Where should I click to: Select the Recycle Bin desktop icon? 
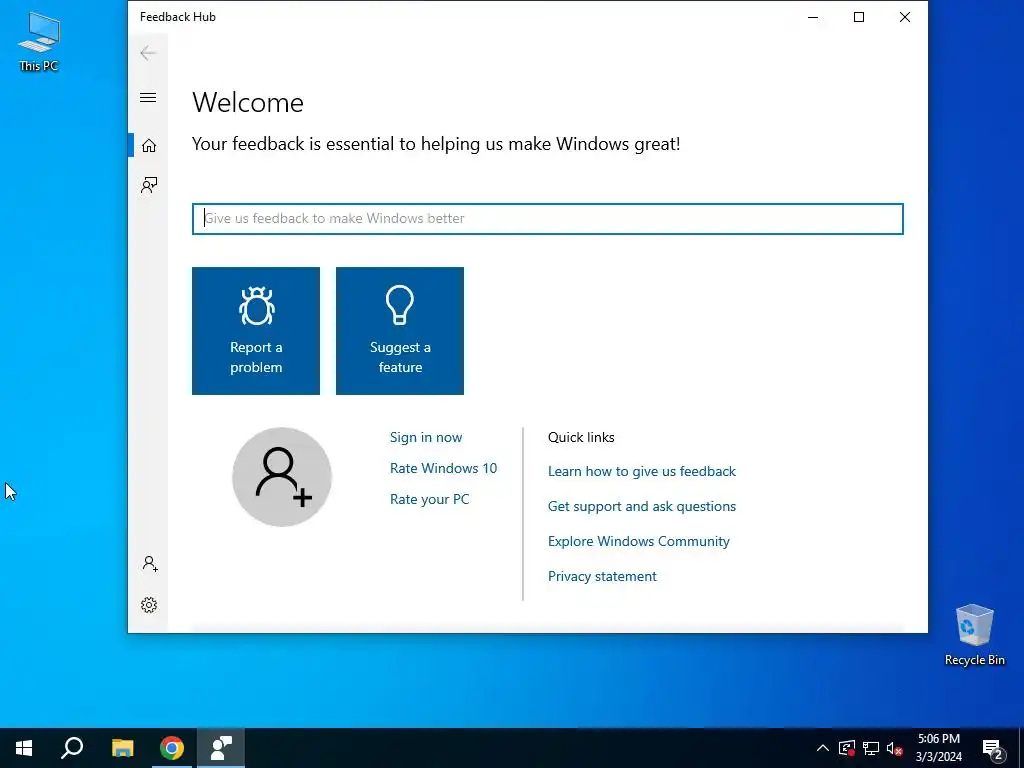coord(974,634)
